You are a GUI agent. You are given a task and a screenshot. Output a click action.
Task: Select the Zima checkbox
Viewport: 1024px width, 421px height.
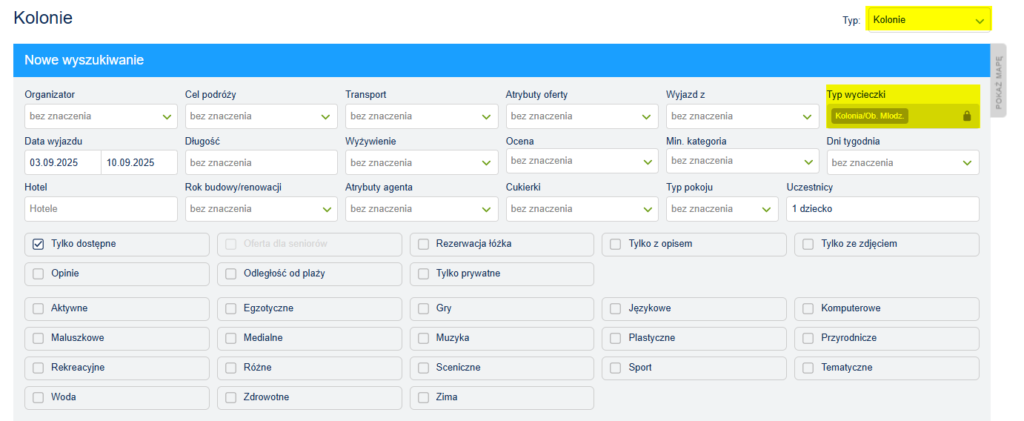(x=424, y=397)
